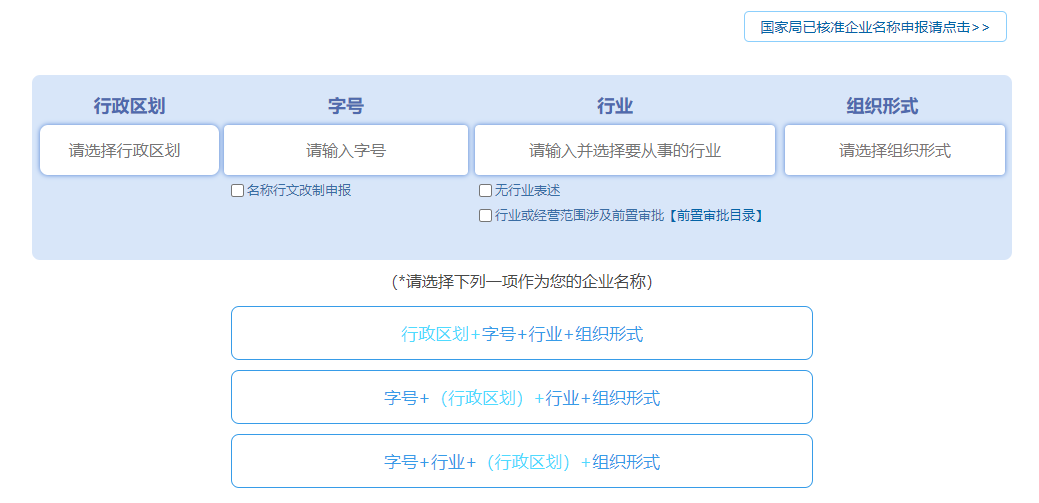Click the 请选择下列一项作为您的企业名称 instruction text

(522, 282)
